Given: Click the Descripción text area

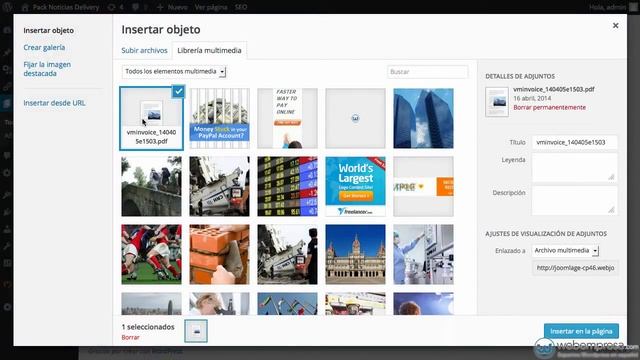Looking at the screenshot, I should (x=575, y=200).
